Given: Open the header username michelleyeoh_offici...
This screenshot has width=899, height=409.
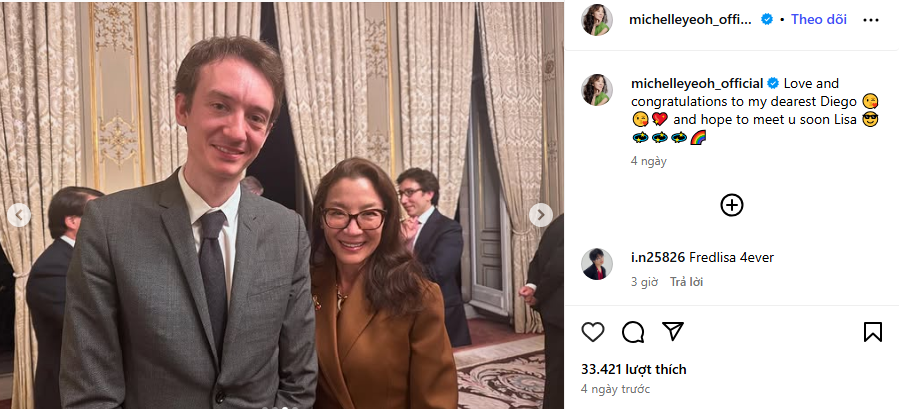Looking at the screenshot, I should (692, 19).
